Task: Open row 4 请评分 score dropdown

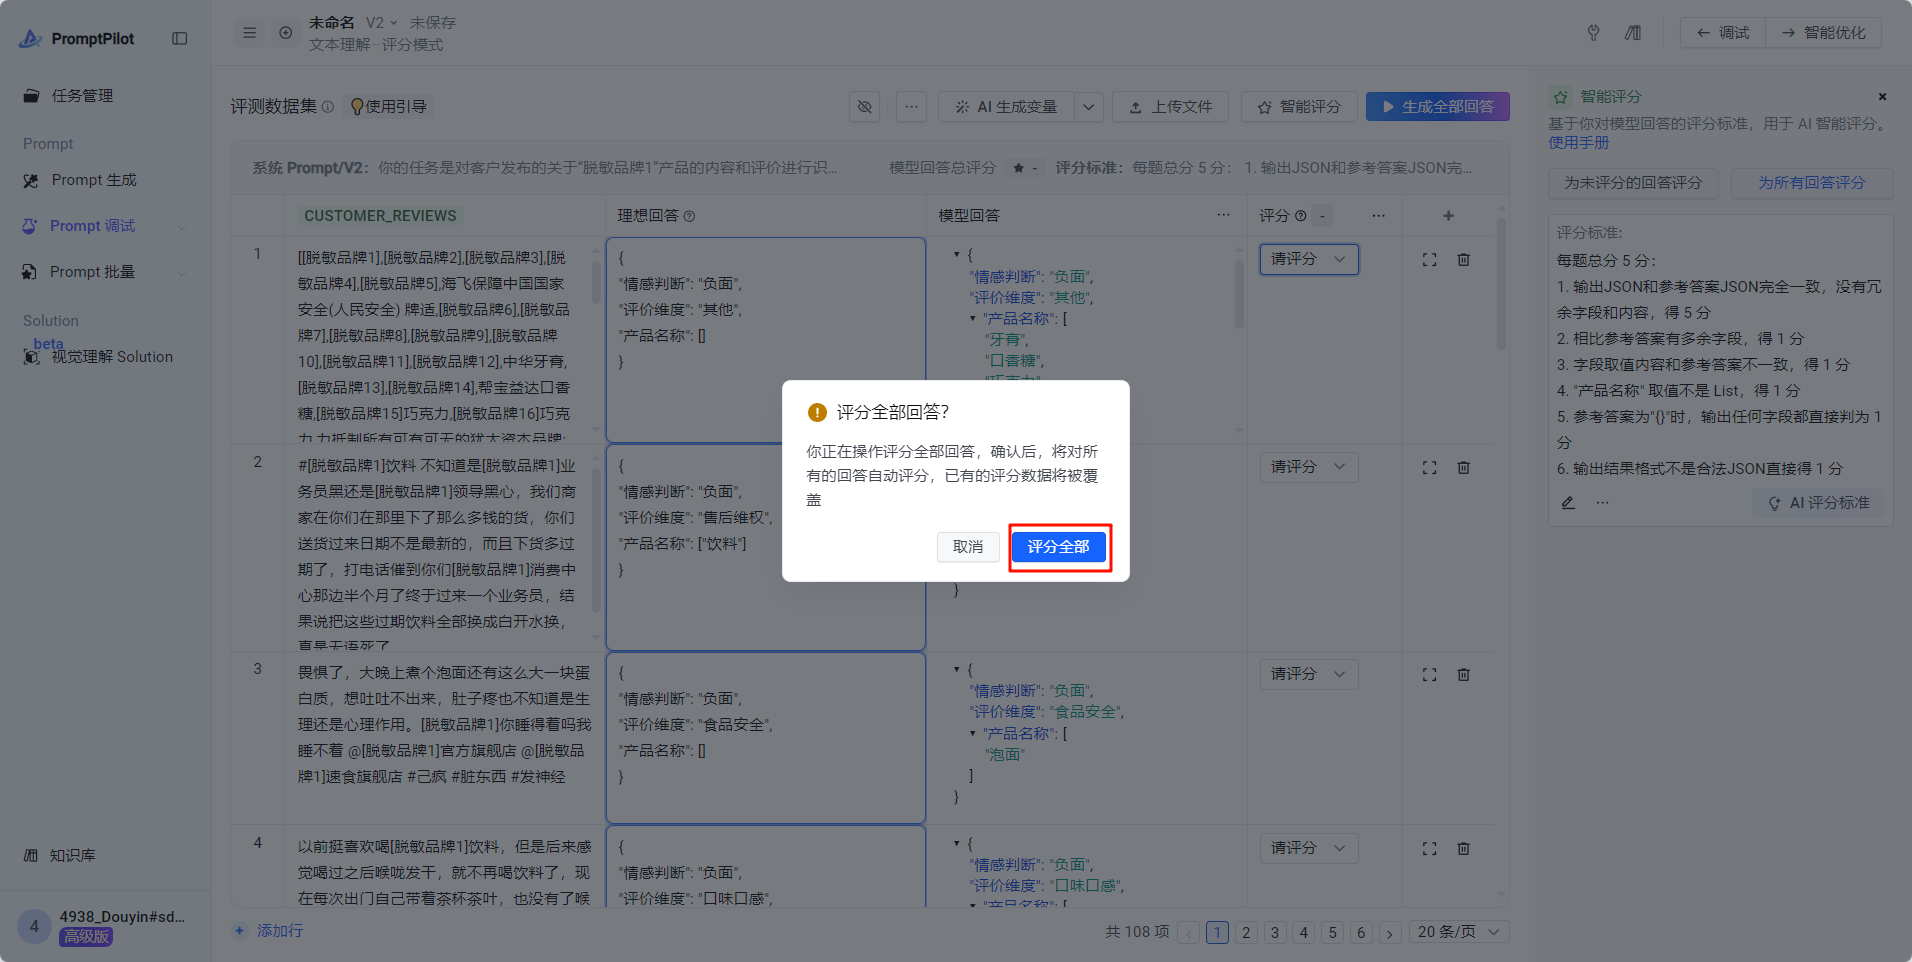Action: (x=1309, y=848)
